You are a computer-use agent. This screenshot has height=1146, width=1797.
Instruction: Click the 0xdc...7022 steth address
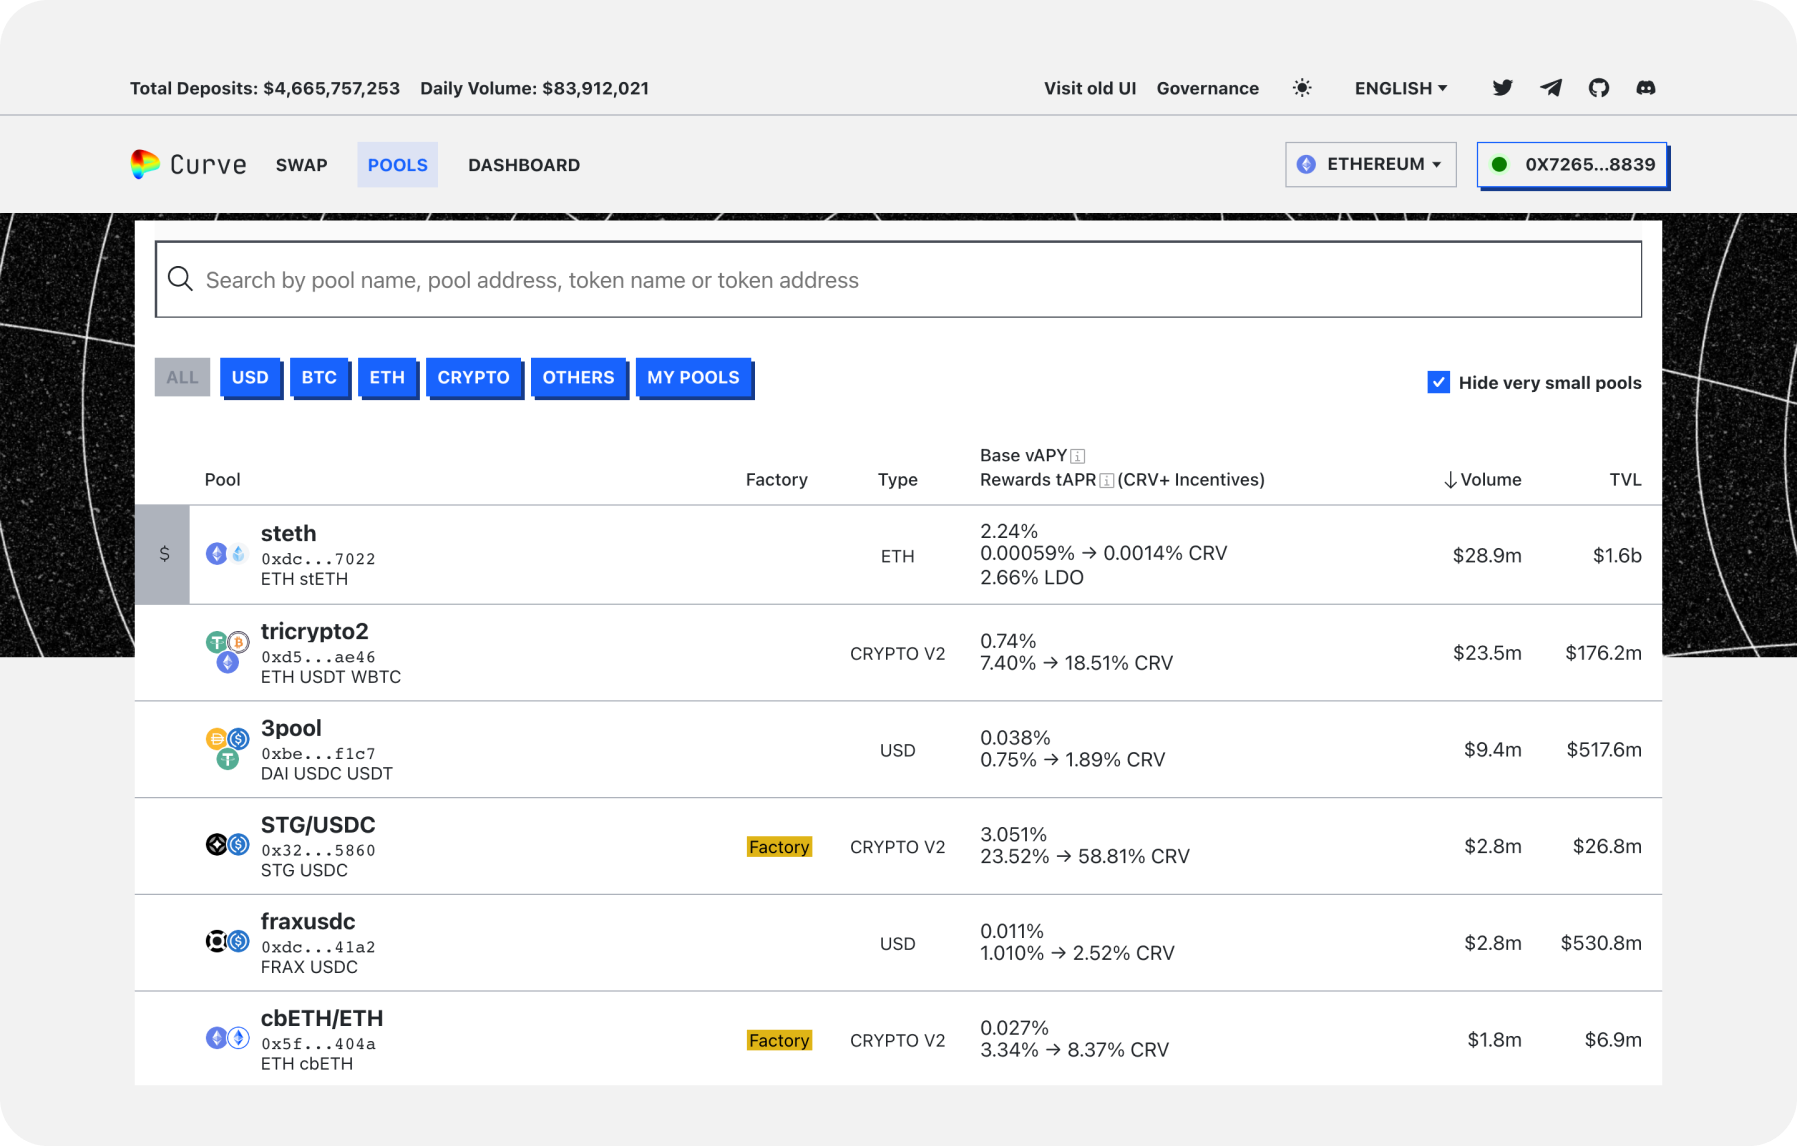[318, 559]
